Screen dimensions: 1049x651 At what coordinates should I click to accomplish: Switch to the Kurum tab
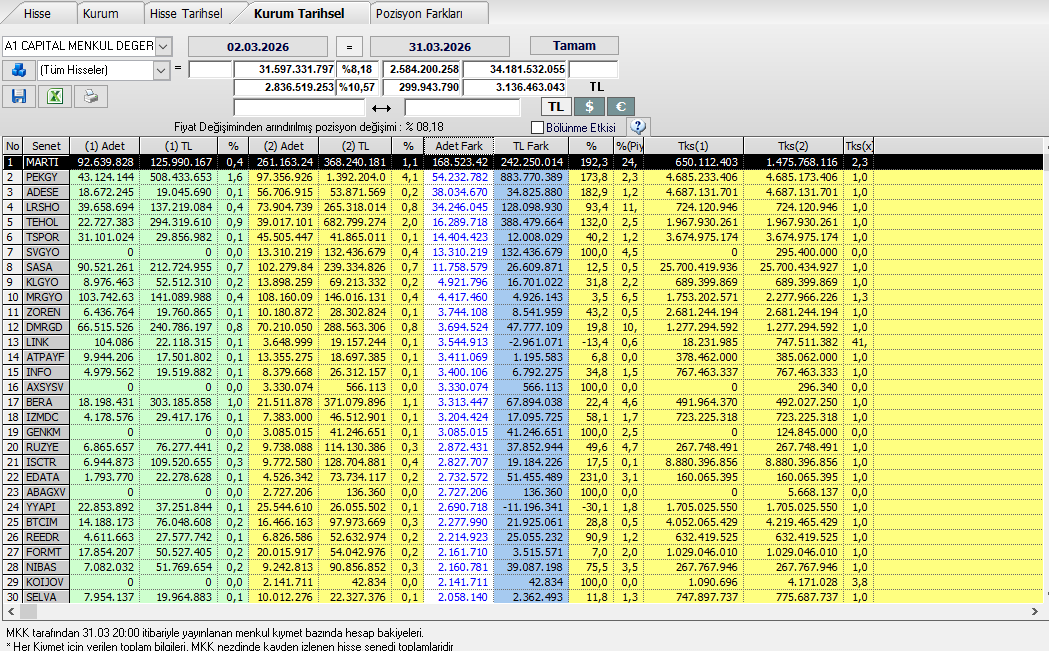(101, 13)
